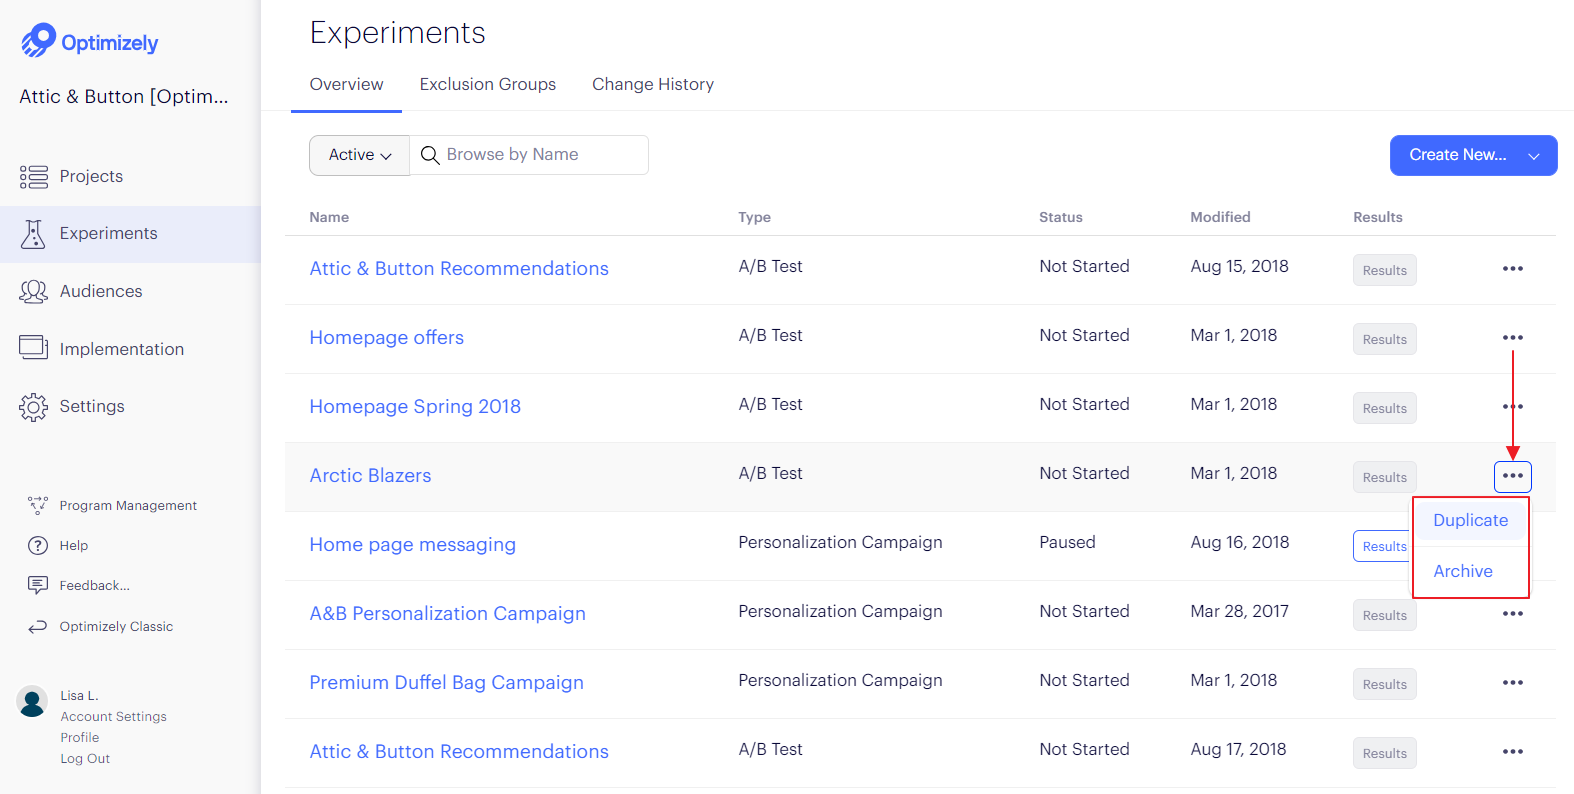Choose Duplicate from the context menu

point(1470,520)
